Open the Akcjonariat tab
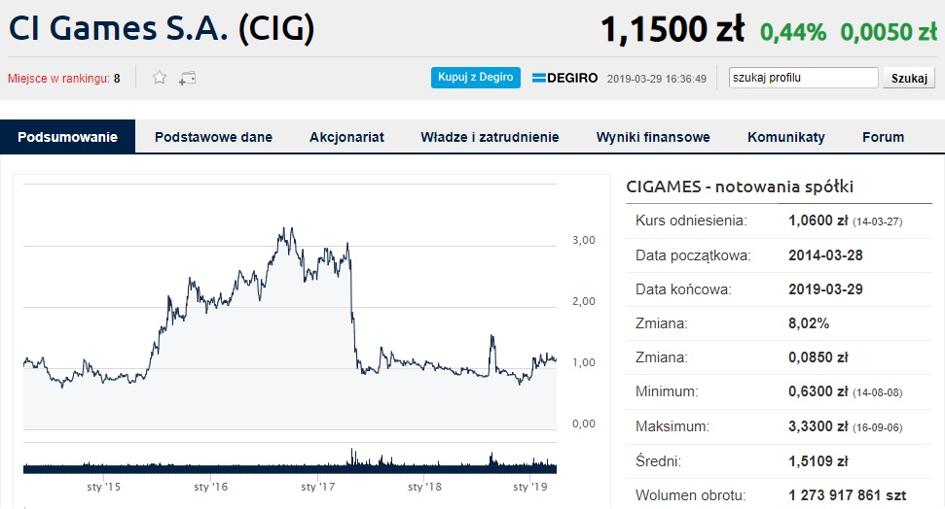 346,137
